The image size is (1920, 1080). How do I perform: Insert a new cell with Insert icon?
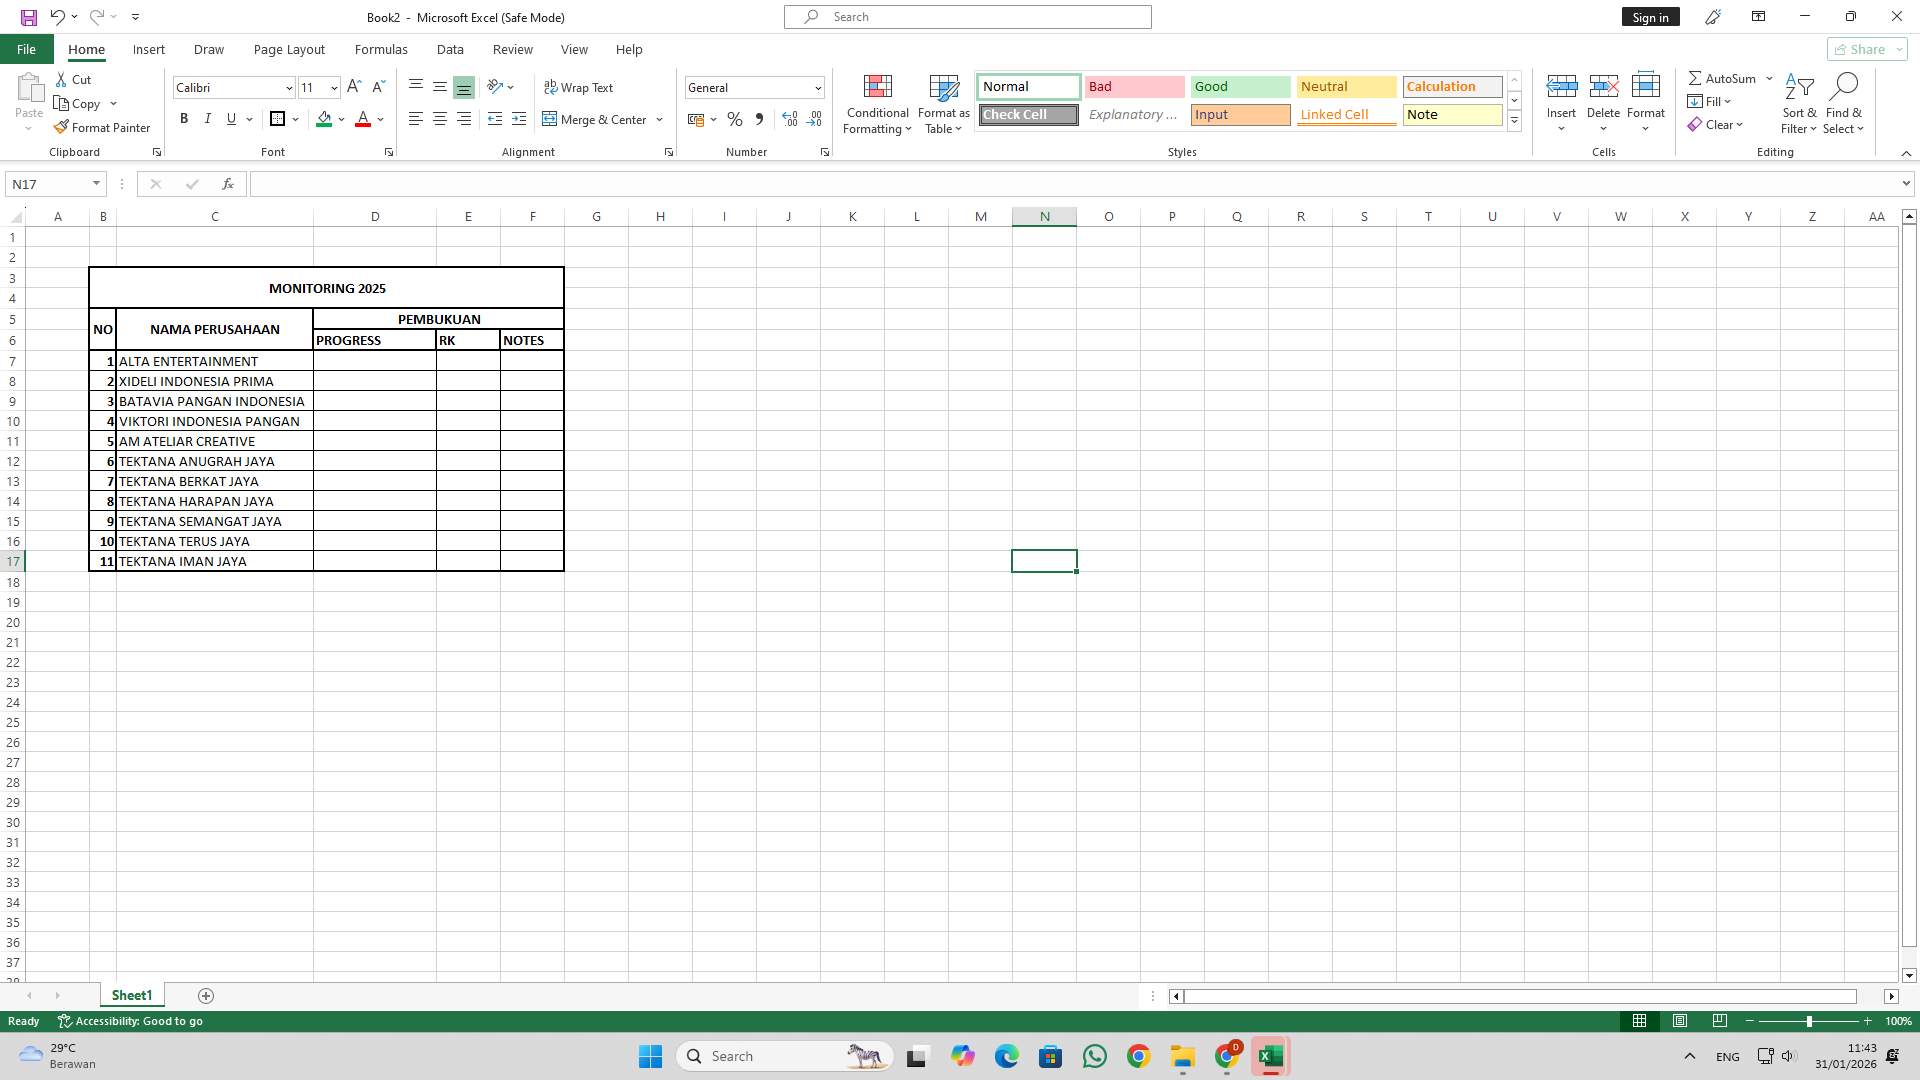[x=1561, y=100]
